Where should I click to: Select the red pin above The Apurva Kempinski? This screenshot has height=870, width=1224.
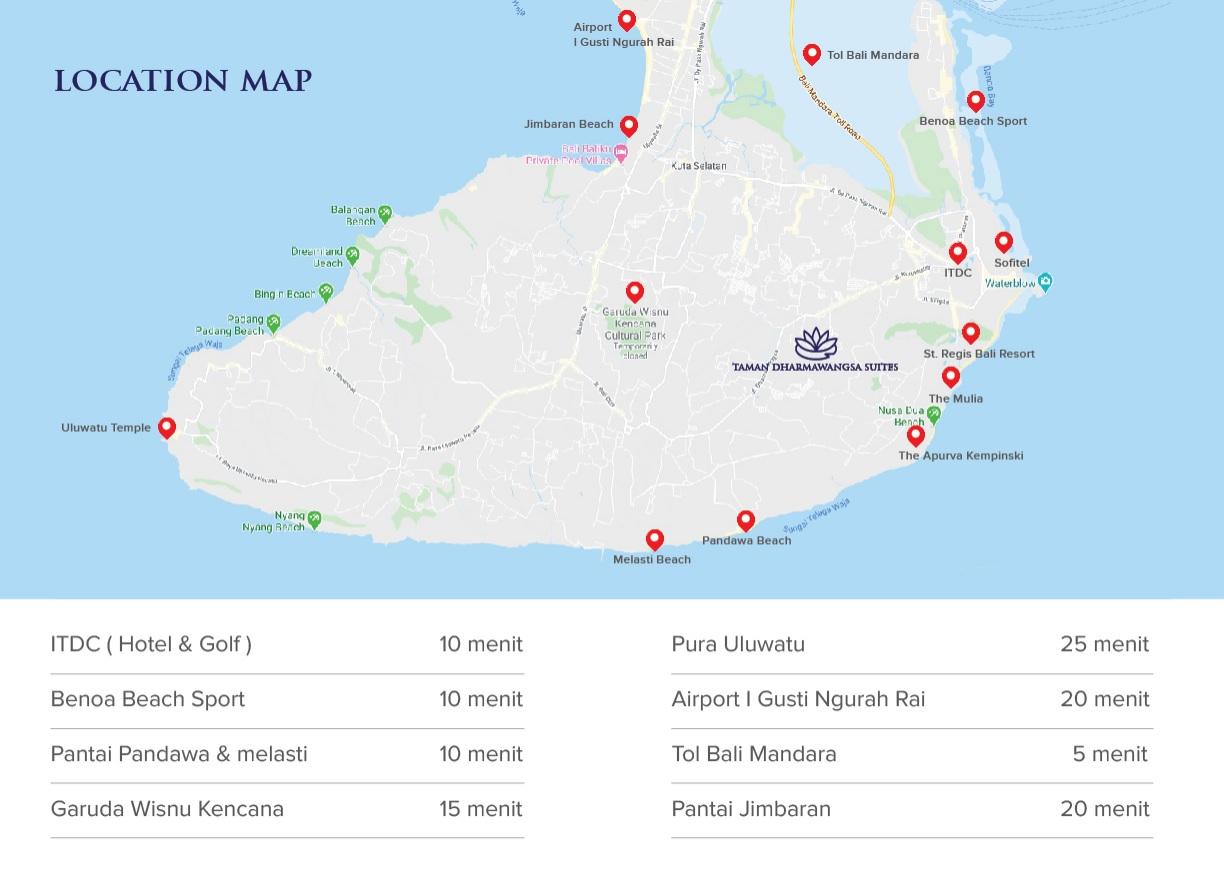tap(916, 436)
